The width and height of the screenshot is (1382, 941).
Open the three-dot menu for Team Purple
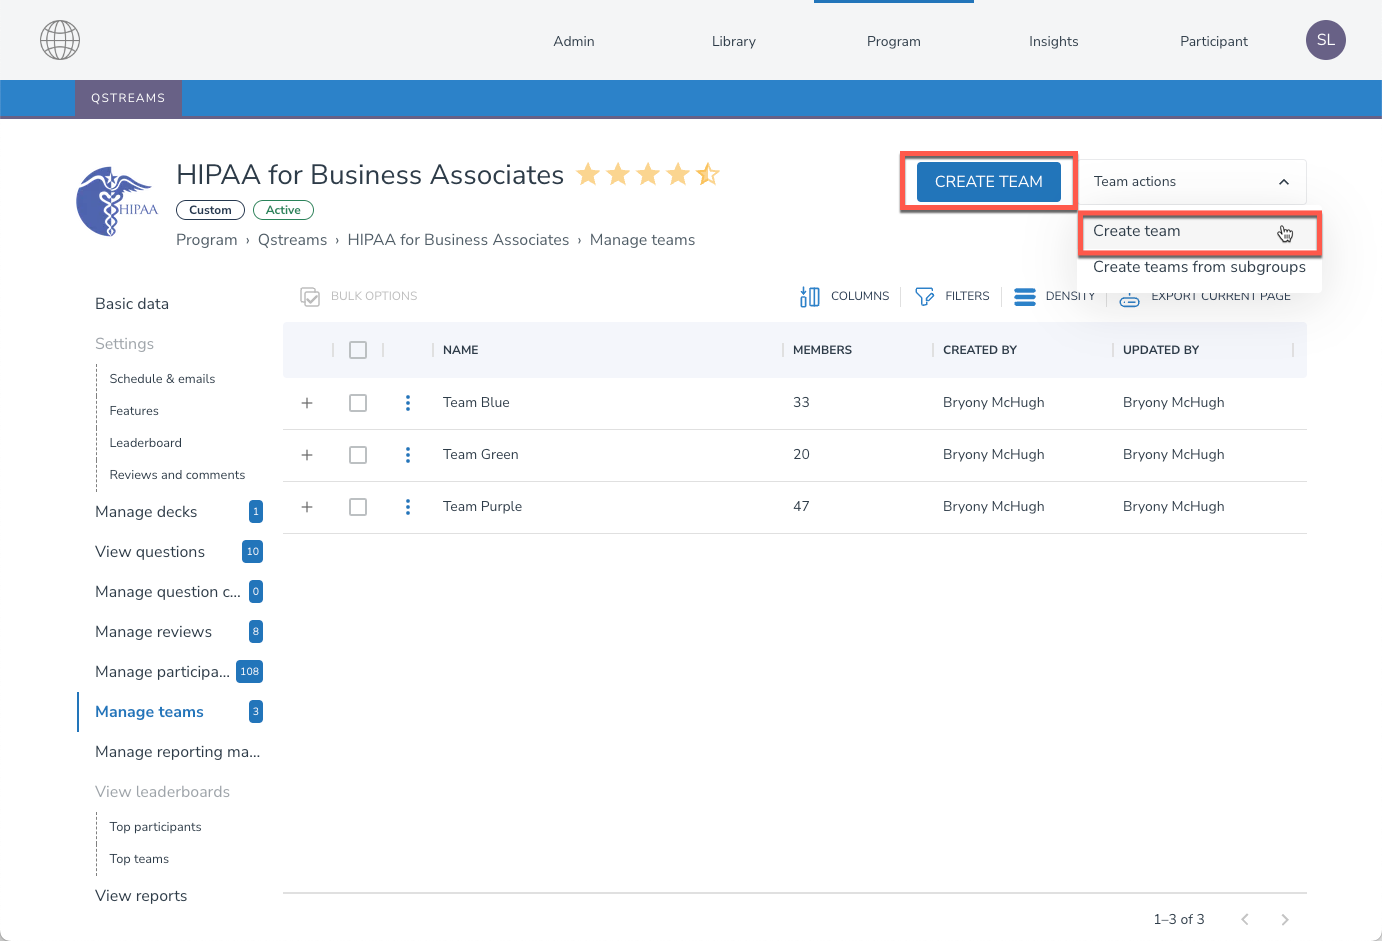(408, 507)
